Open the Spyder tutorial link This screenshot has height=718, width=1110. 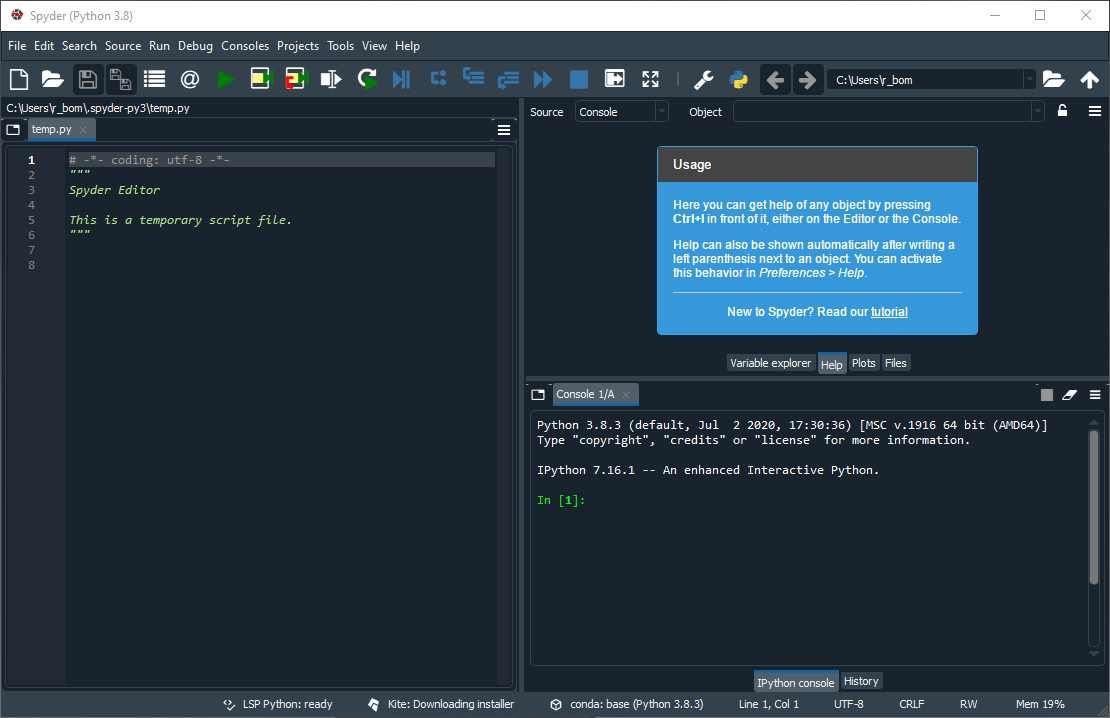pos(889,312)
